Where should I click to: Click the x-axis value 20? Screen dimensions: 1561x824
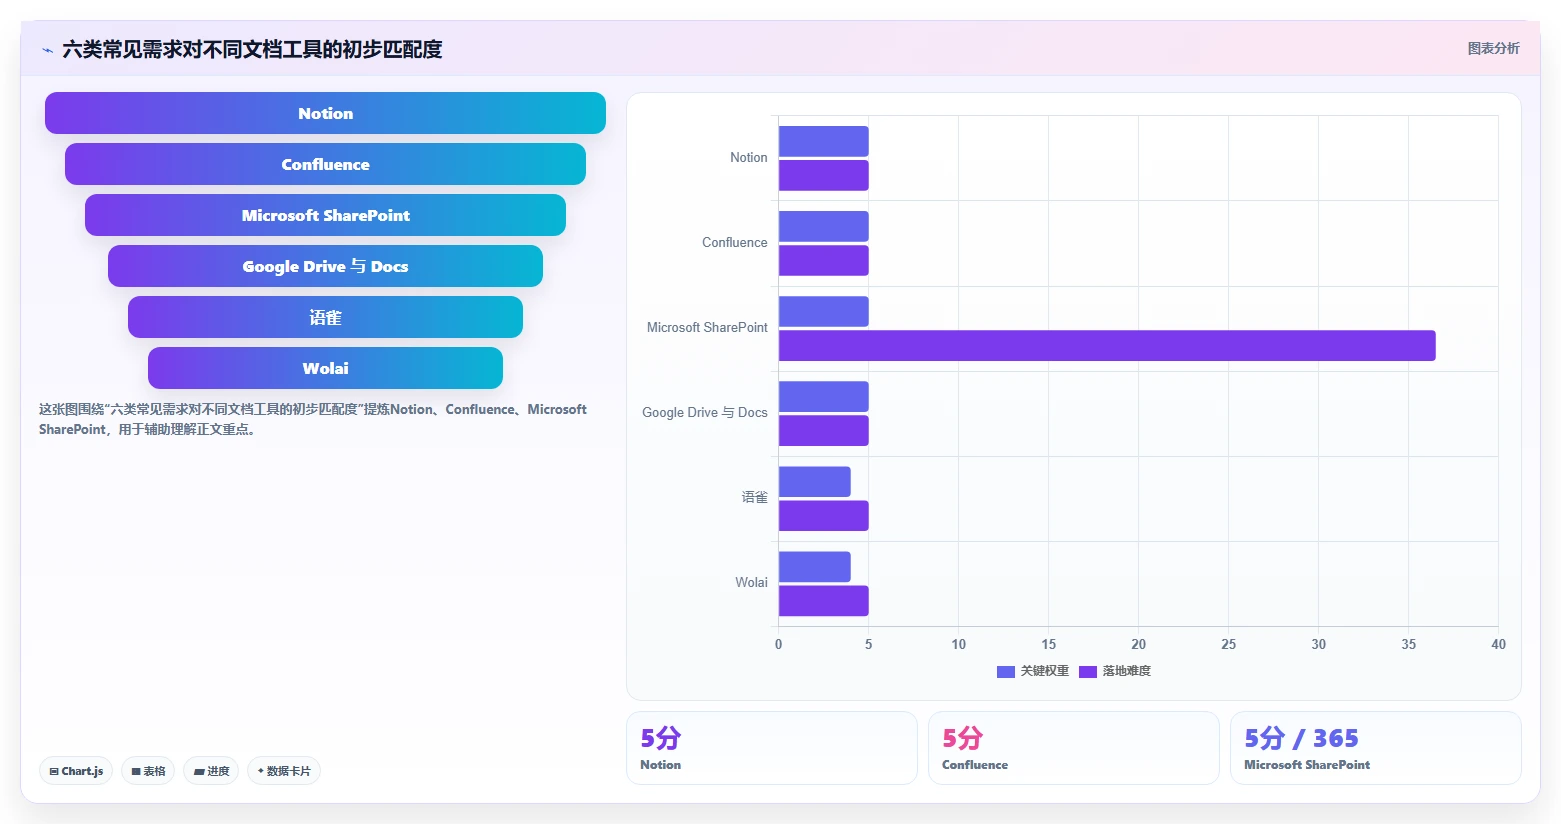point(1138,644)
